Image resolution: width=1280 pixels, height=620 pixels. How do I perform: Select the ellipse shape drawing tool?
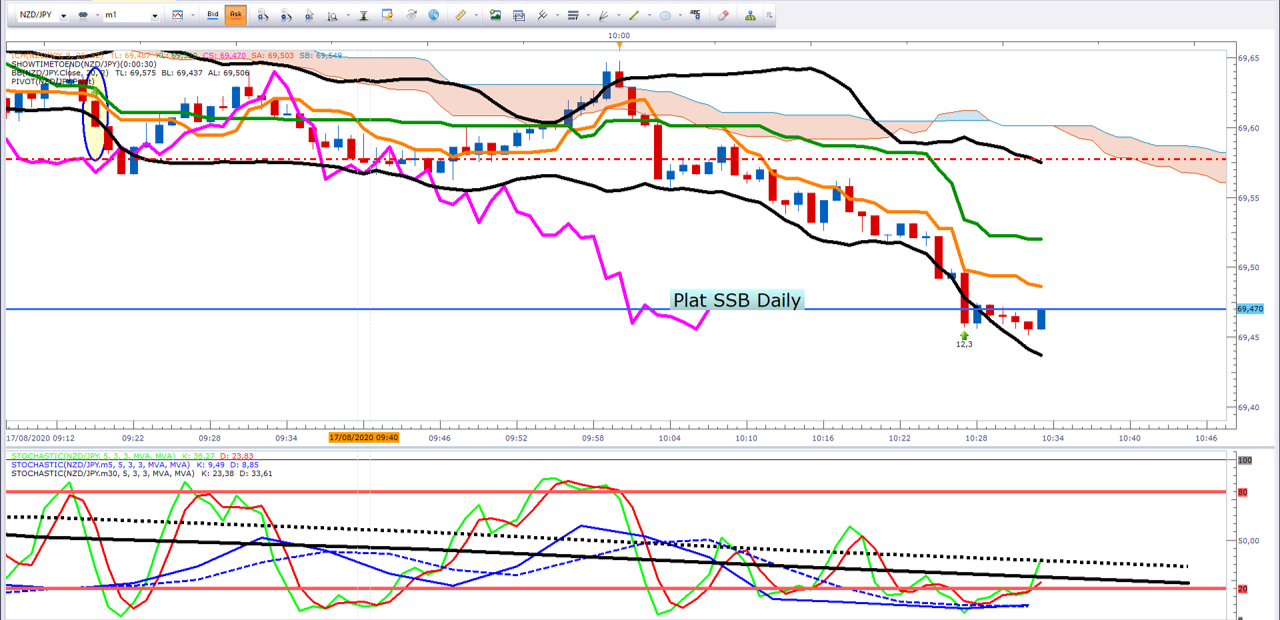(x=665, y=15)
